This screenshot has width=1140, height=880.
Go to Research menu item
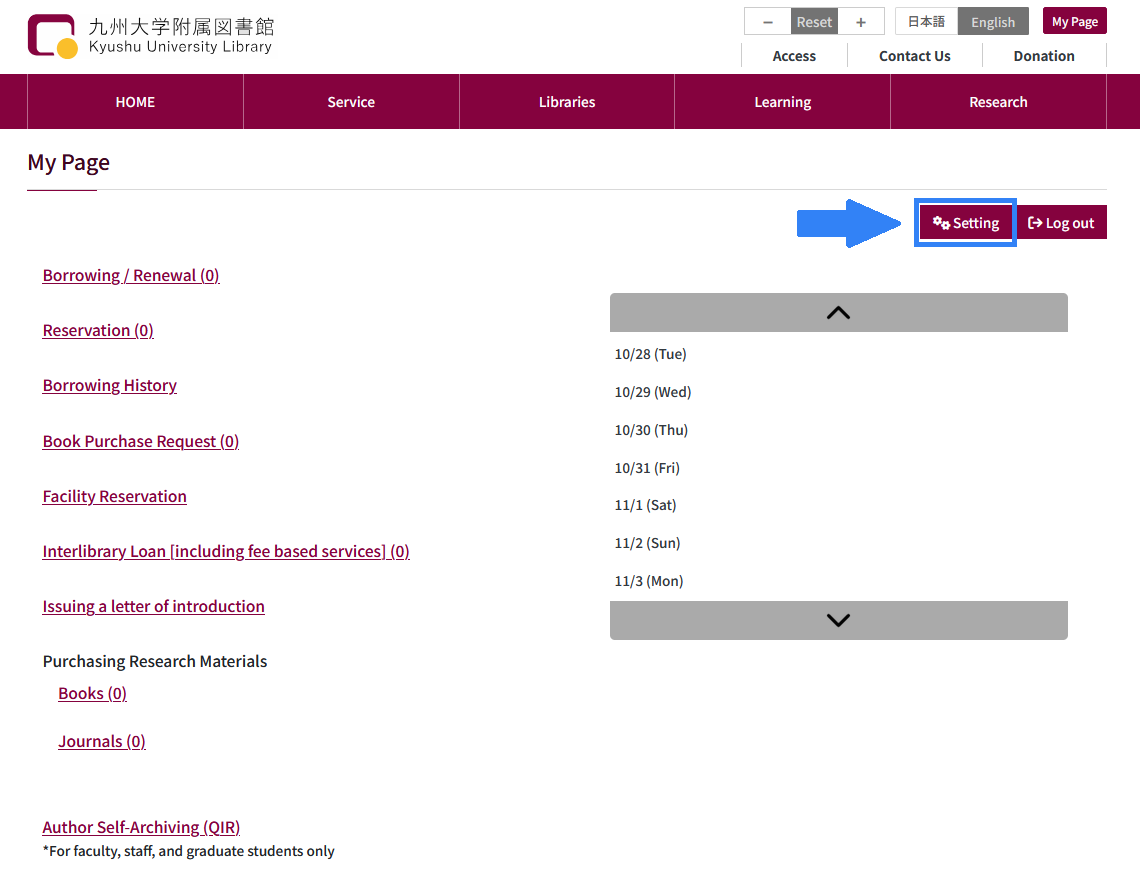(x=998, y=102)
